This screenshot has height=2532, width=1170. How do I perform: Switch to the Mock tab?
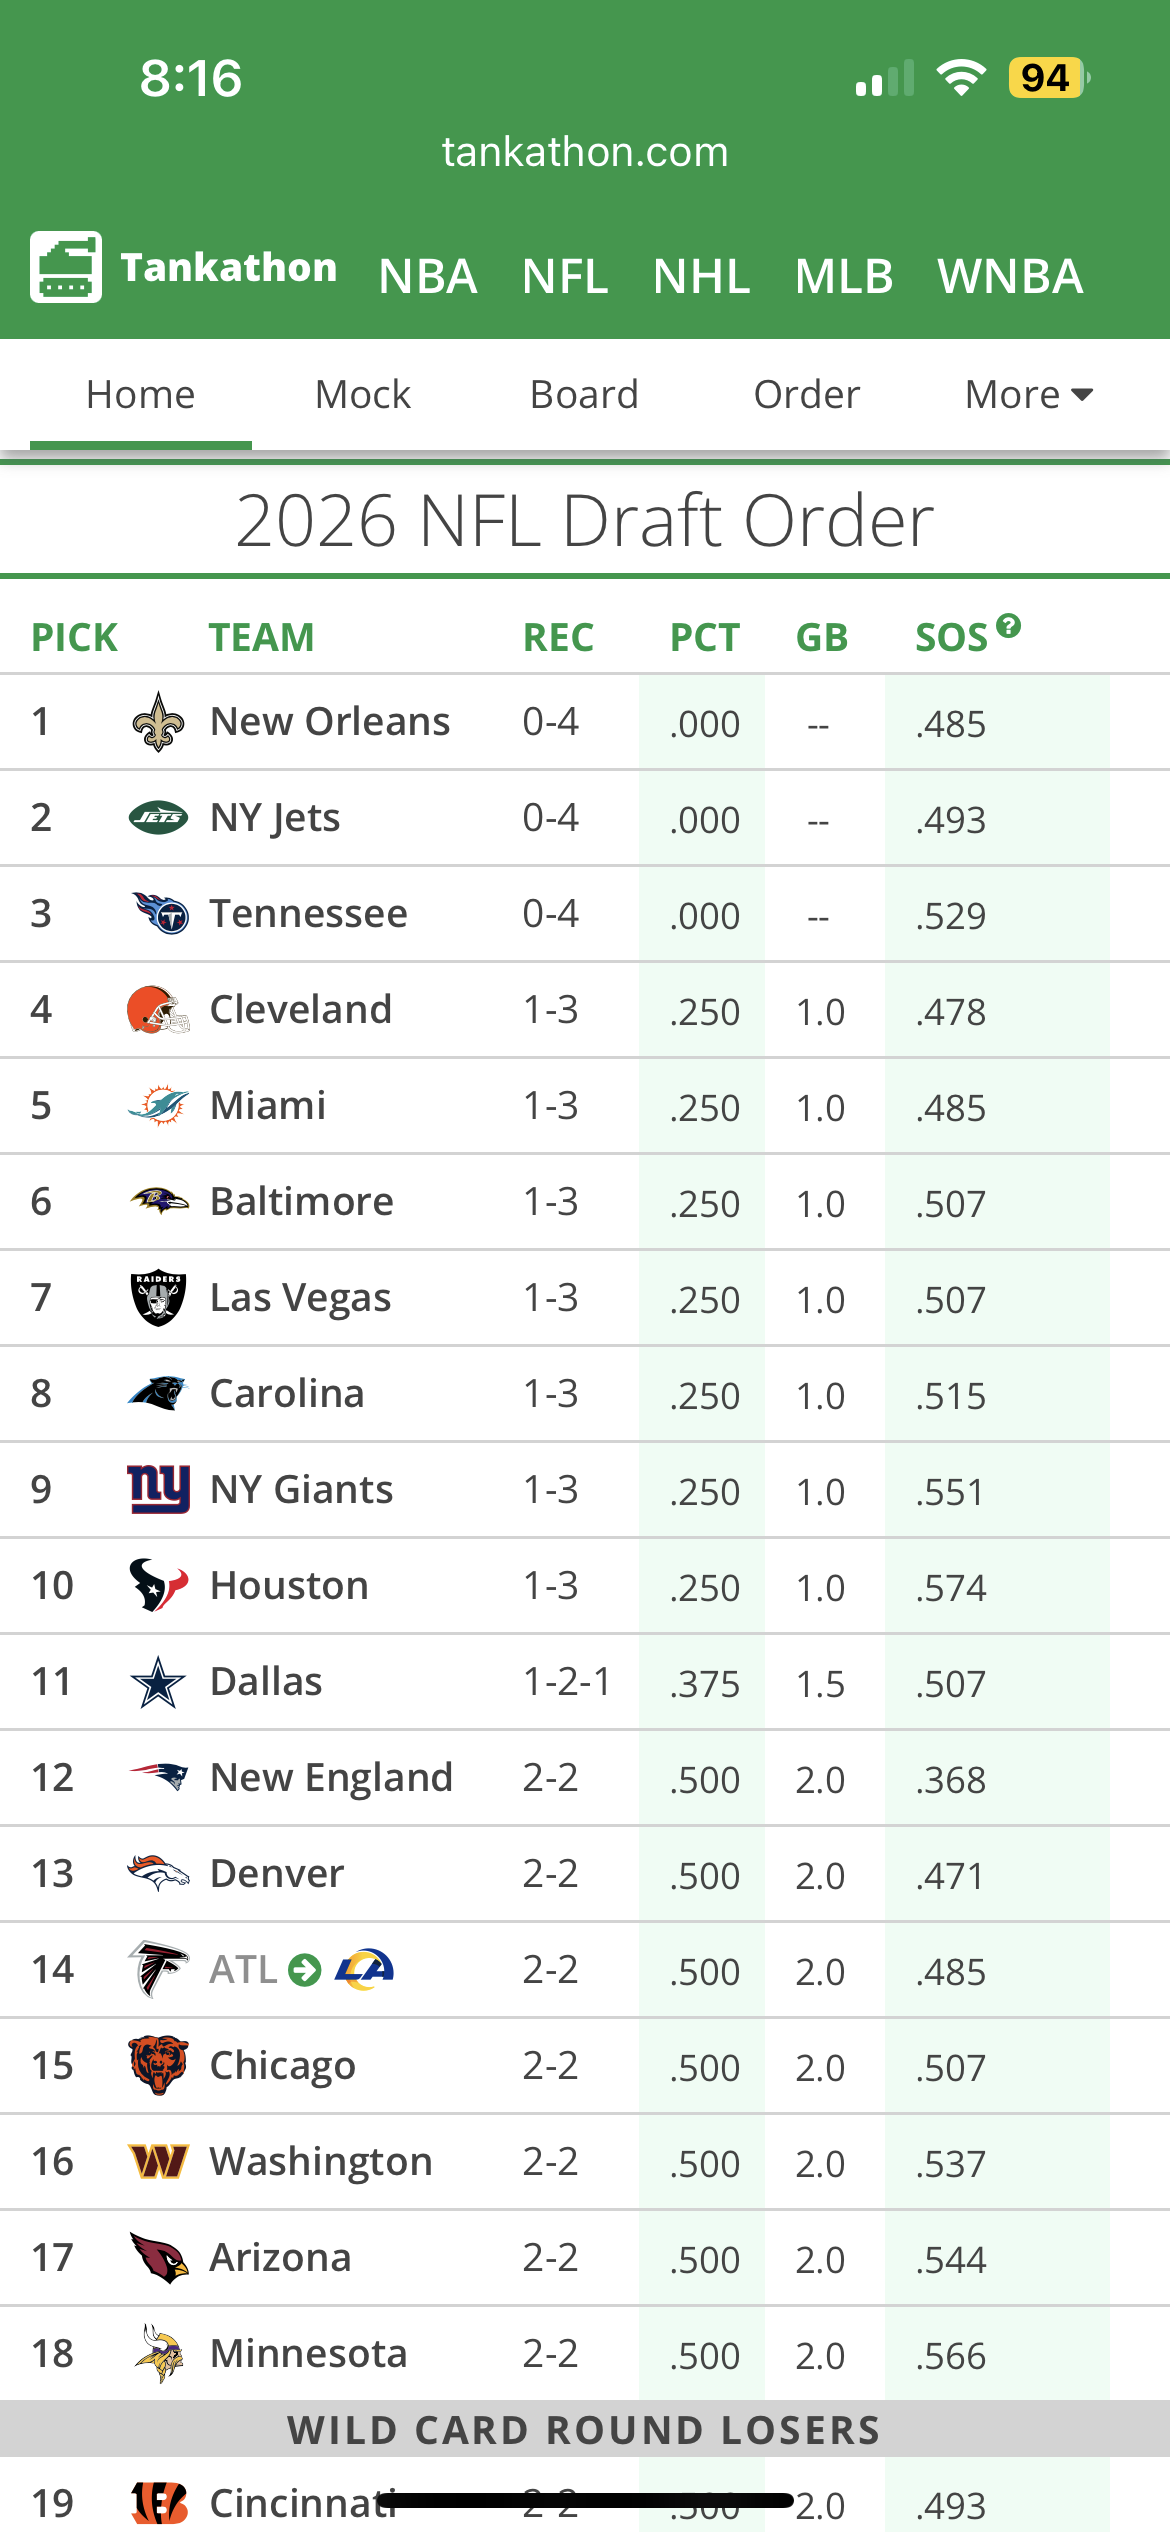(x=363, y=395)
